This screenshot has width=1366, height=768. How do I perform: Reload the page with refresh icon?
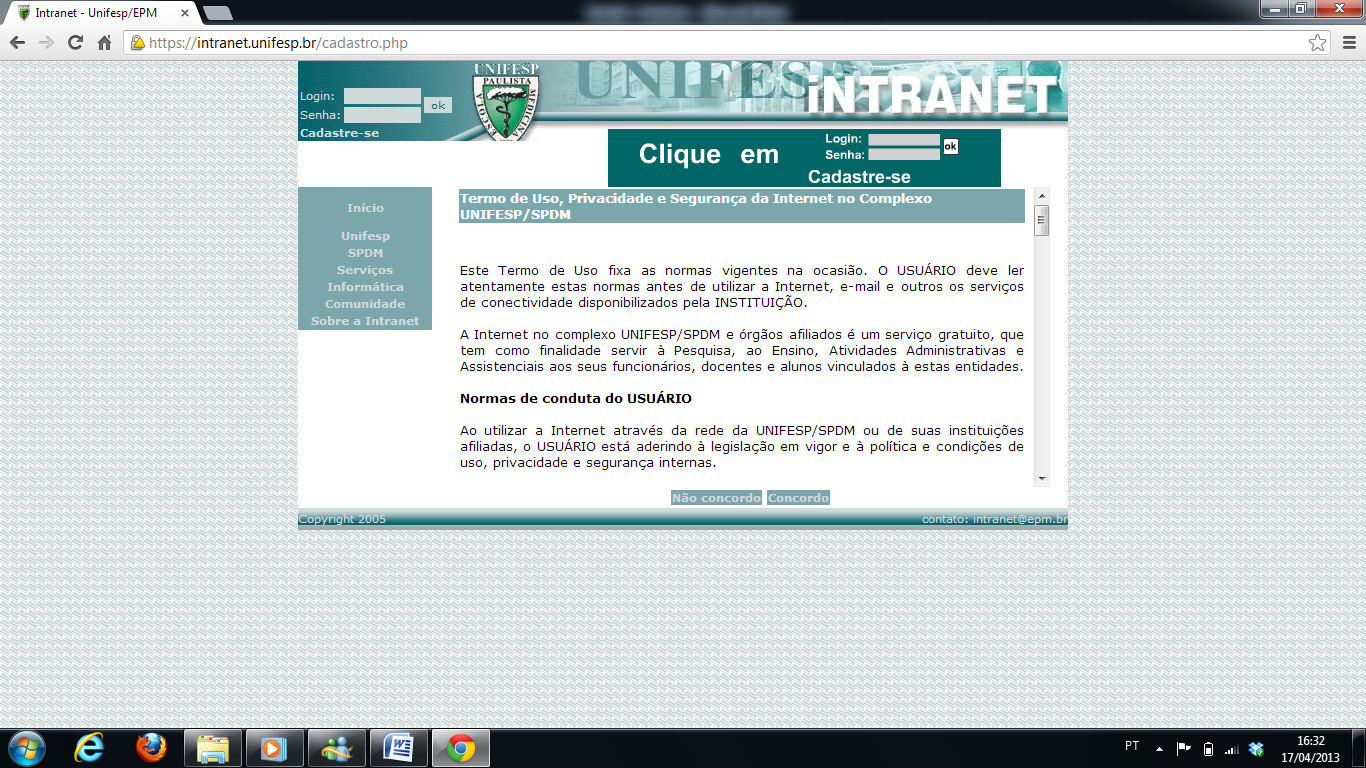click(75, 43)
